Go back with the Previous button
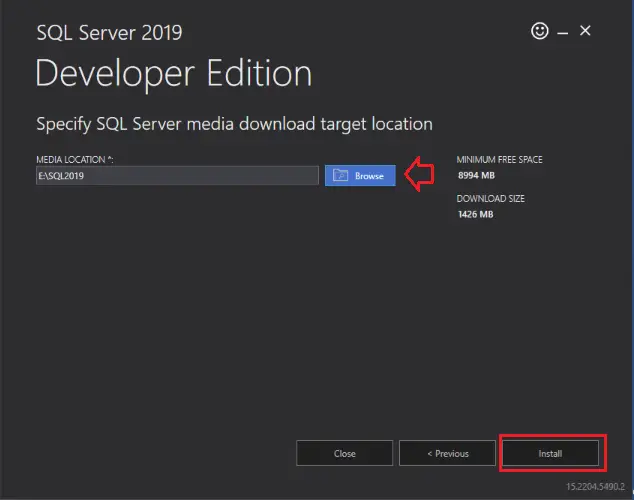Screen dimensions: 634x500 pyautogui.click(x=447, y=454)
